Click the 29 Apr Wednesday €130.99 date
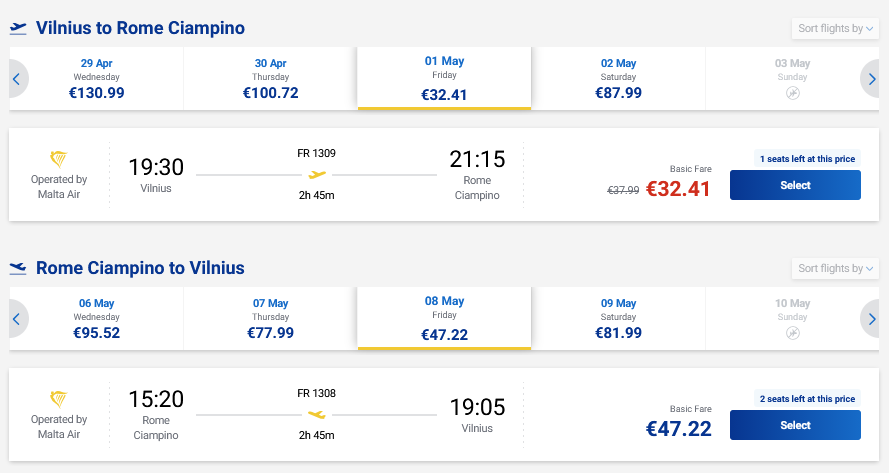Viewport: 889px width, 473px height. tap(97, 78)
